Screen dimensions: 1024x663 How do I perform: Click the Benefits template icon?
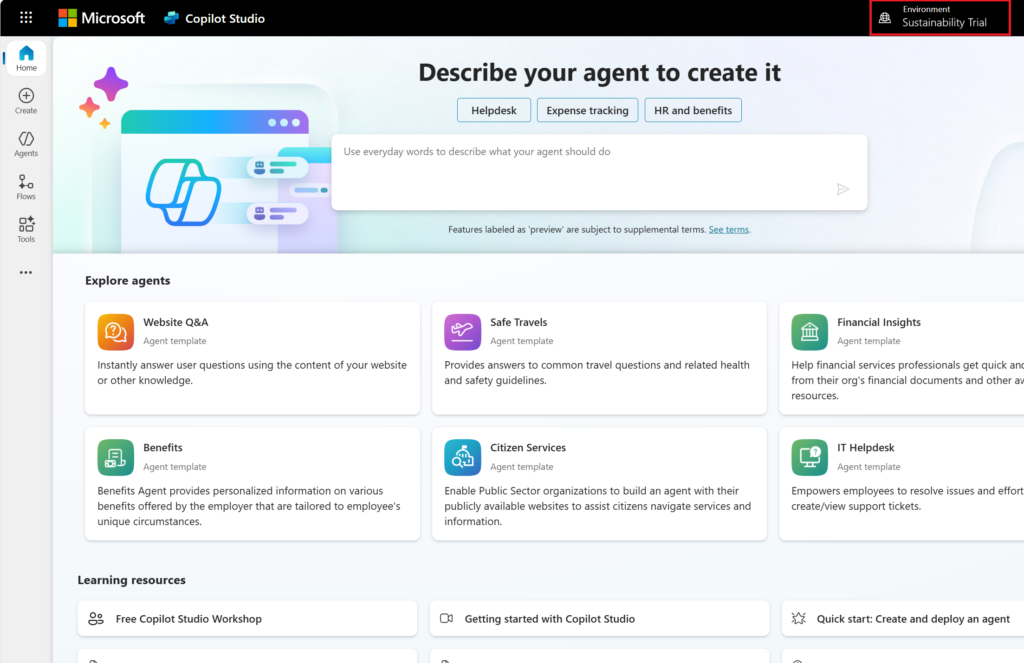116,457
